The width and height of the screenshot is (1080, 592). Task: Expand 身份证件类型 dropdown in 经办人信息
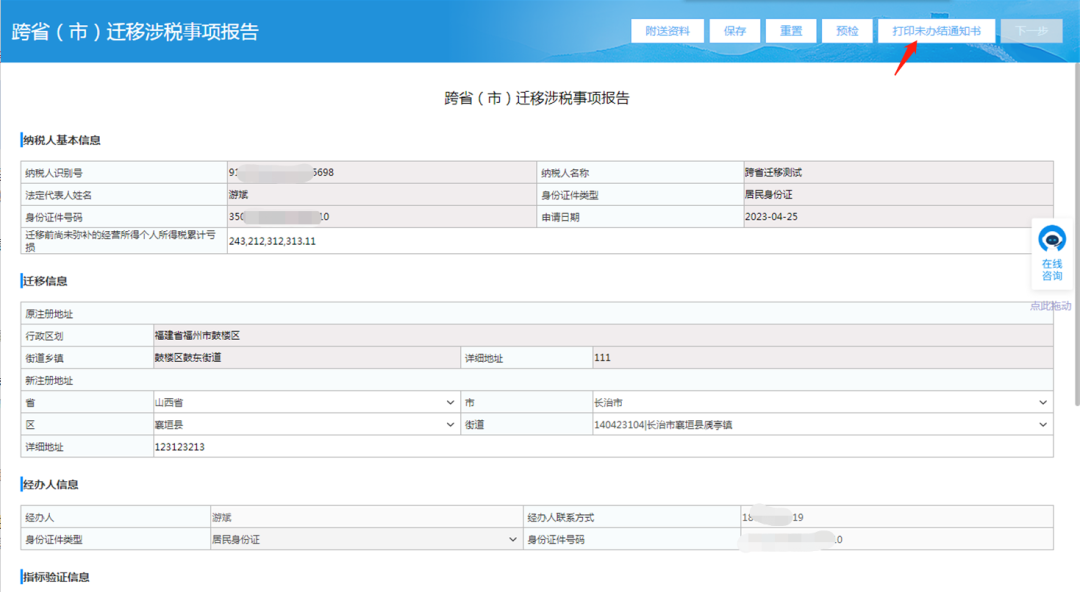tap(366, 539)
